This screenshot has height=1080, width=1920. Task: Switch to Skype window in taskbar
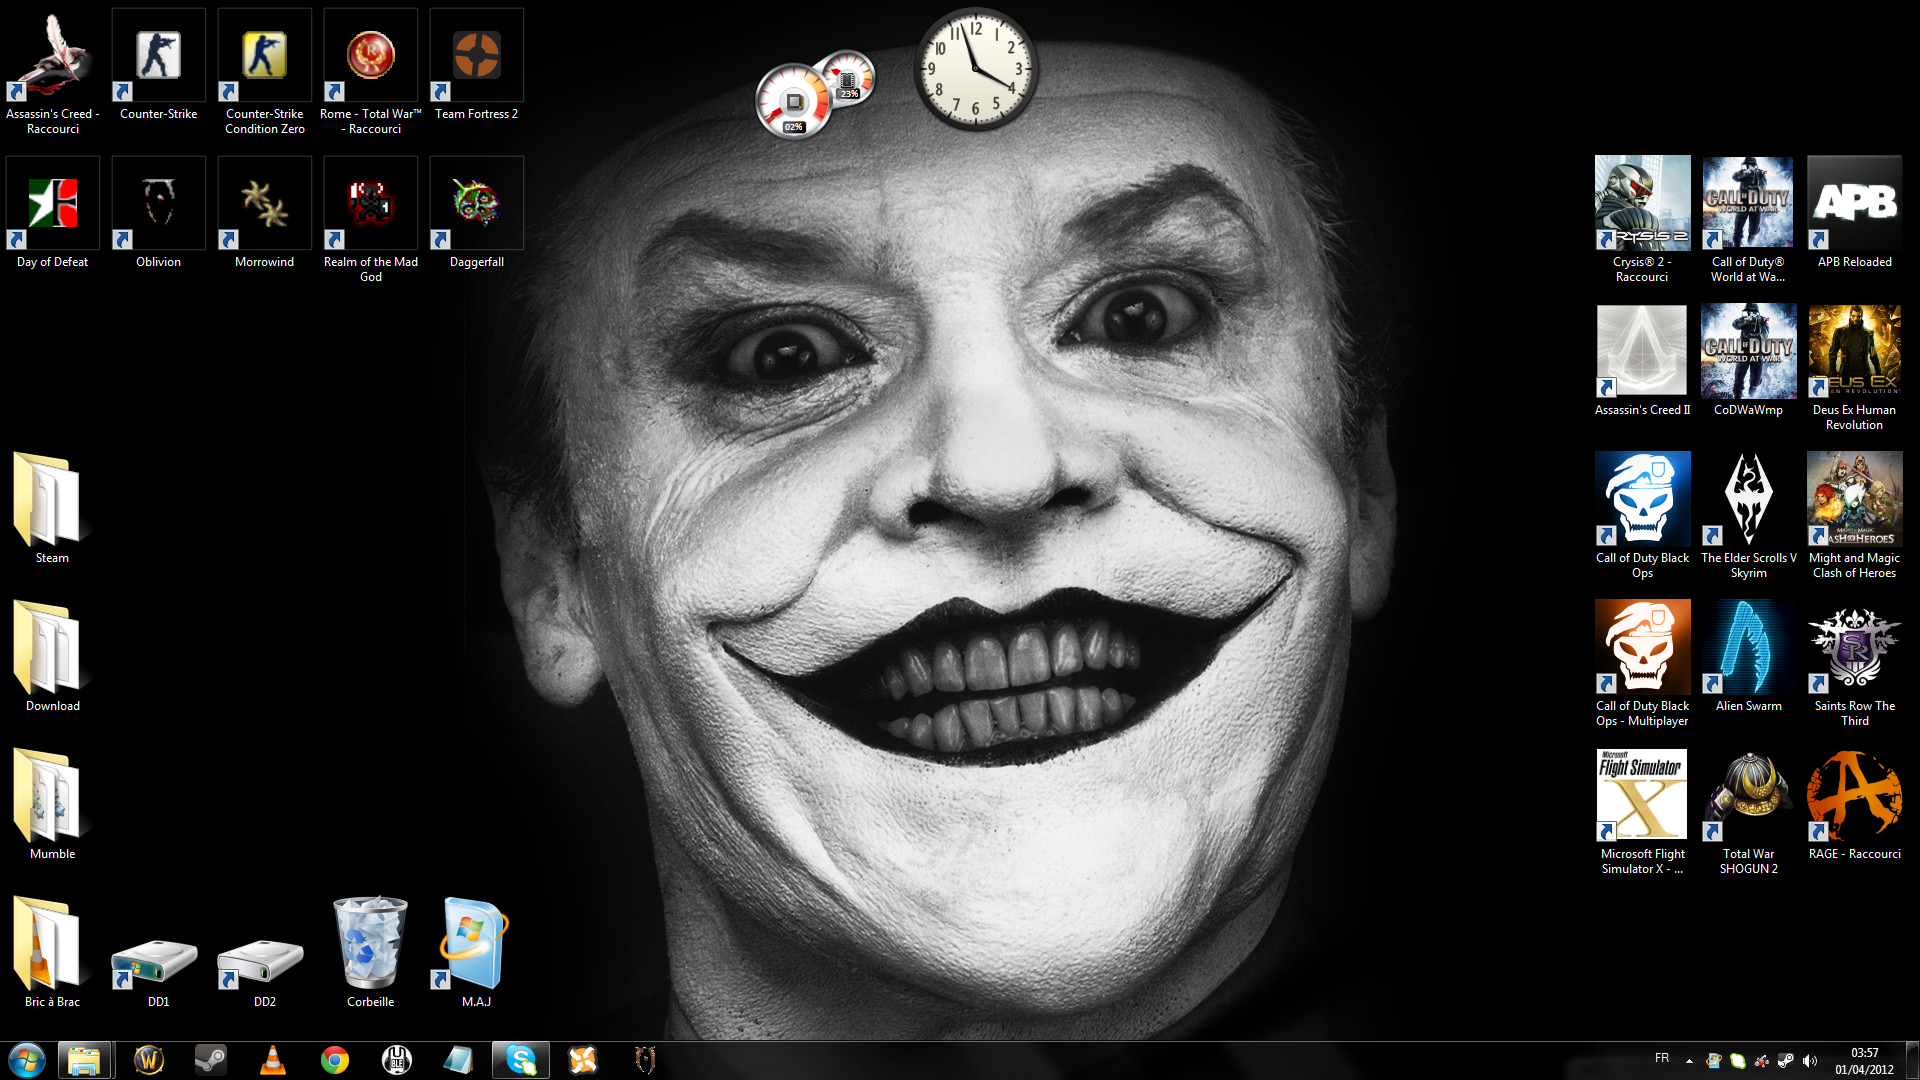click(x=521, y=1060)
